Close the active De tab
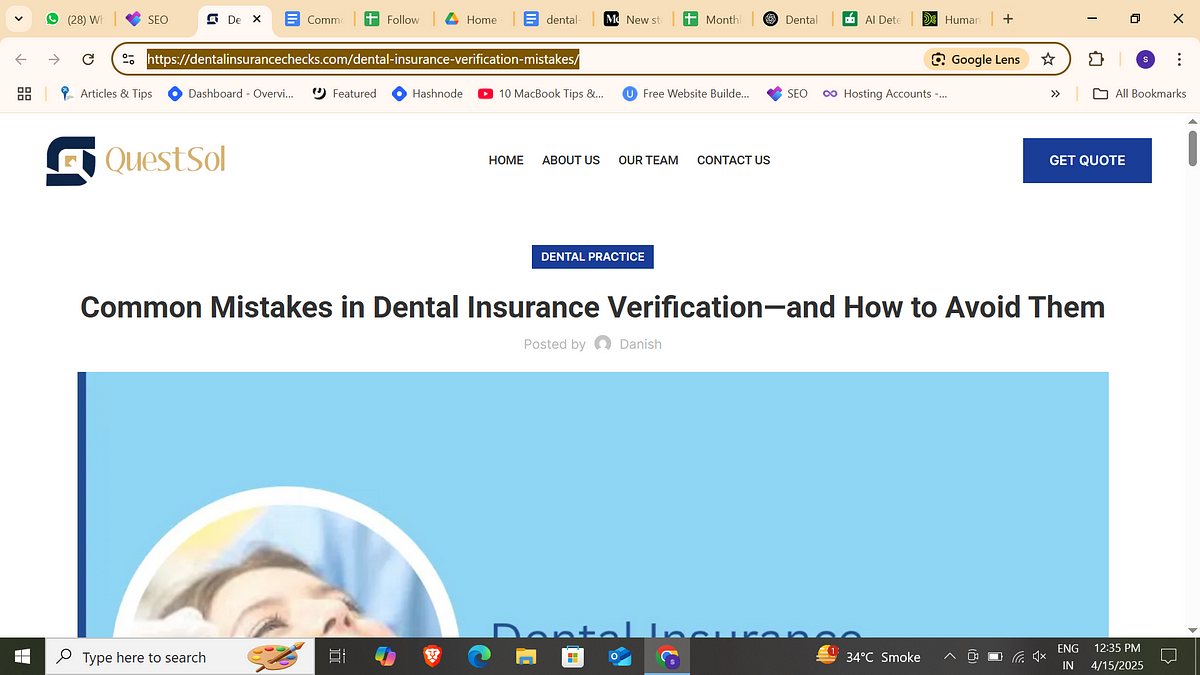Screen dimensions: 1200x675 [258, 19]
